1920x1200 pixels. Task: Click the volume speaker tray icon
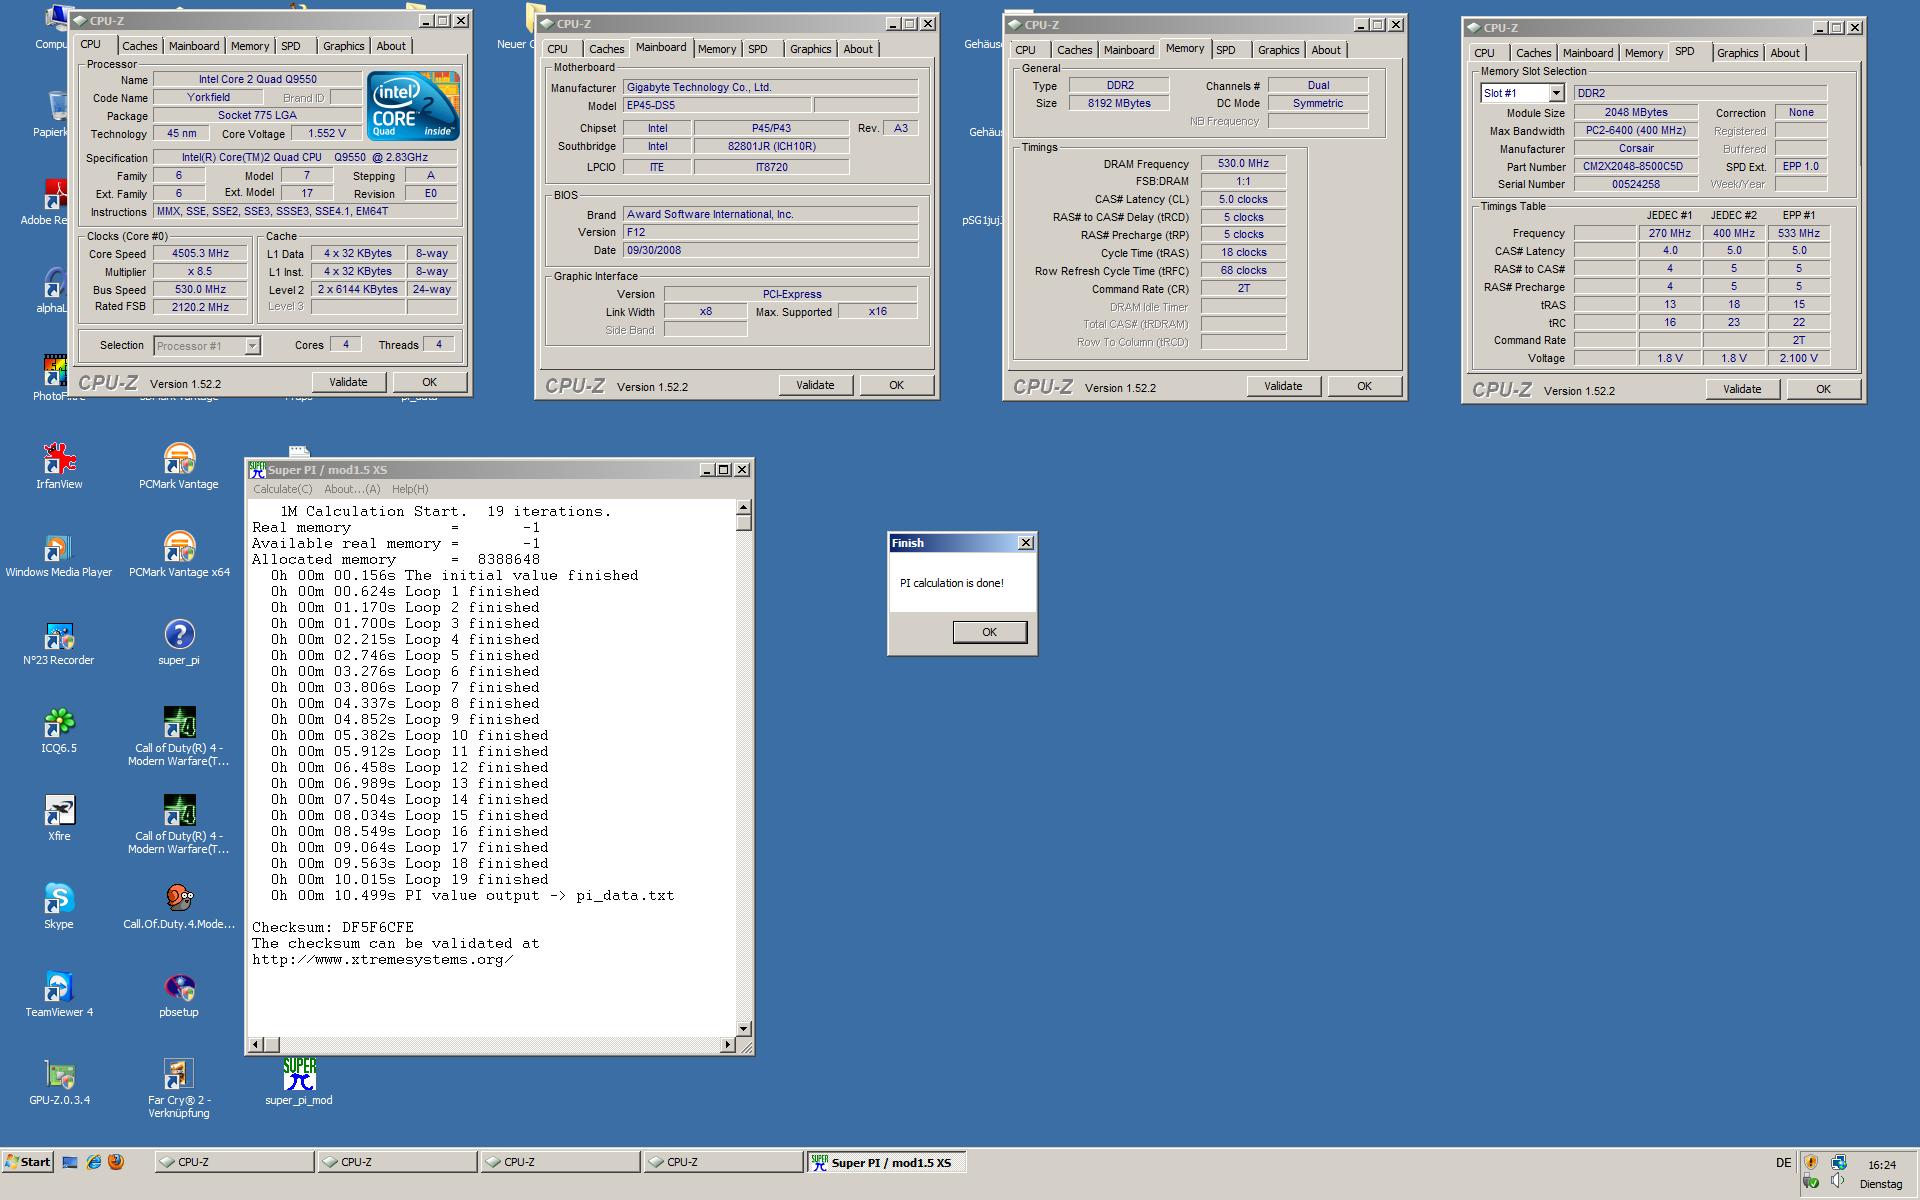point(1838,1183)
